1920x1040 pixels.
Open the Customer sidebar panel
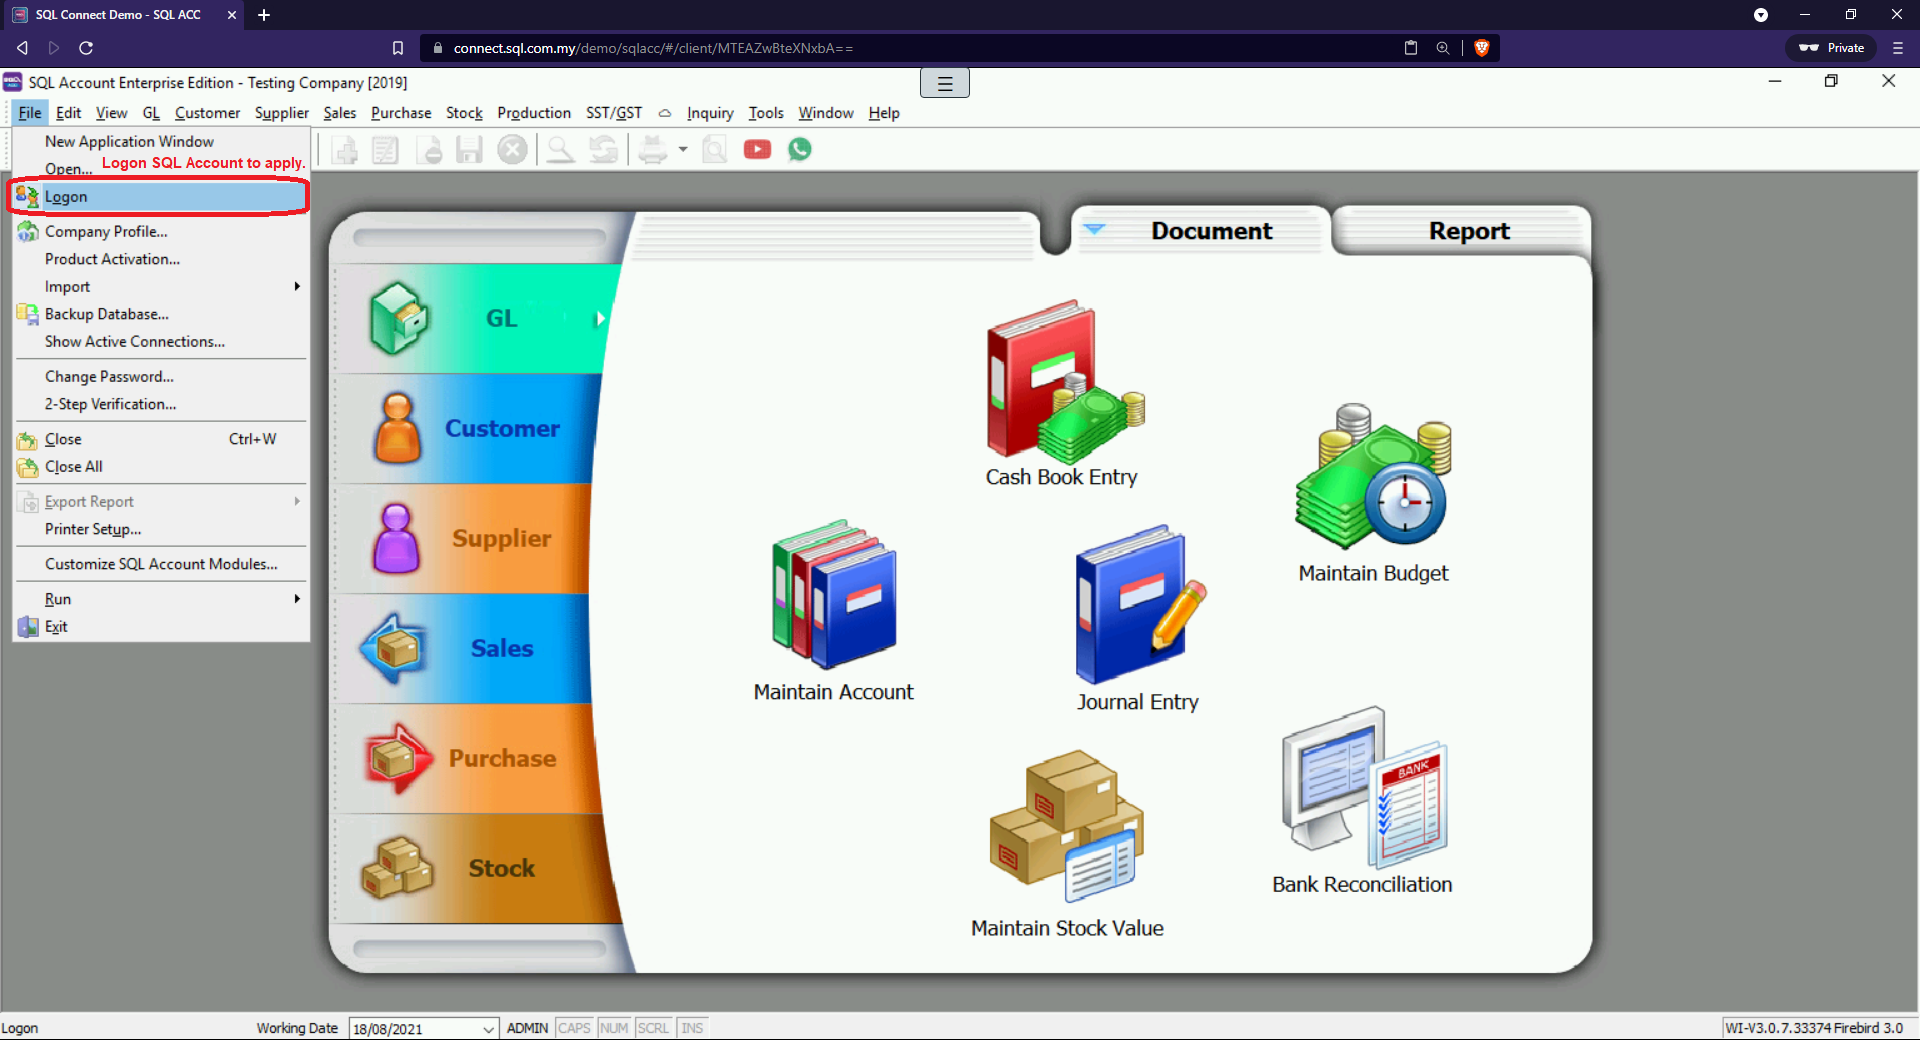tap(502, 428)
